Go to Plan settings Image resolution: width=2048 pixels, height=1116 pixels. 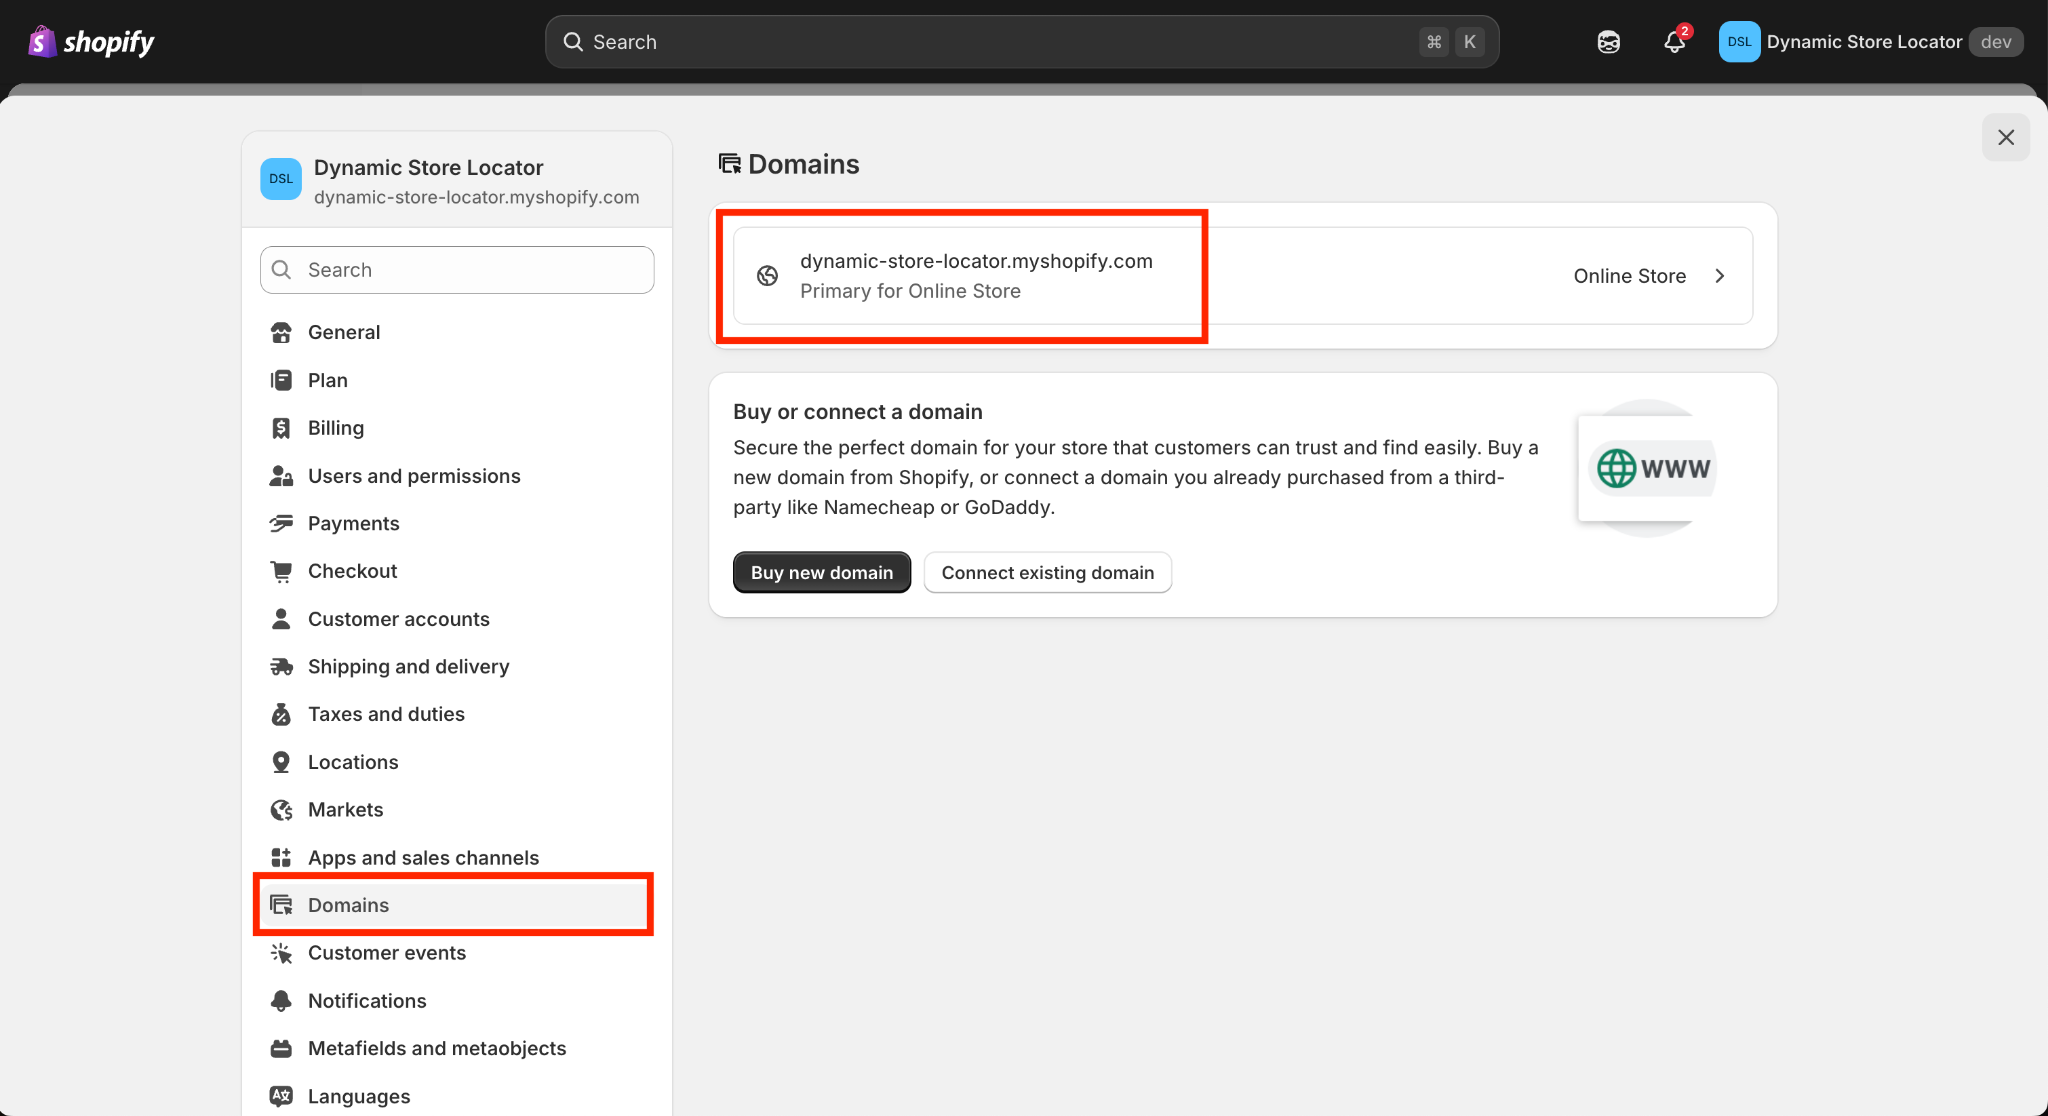pos(456,380)
